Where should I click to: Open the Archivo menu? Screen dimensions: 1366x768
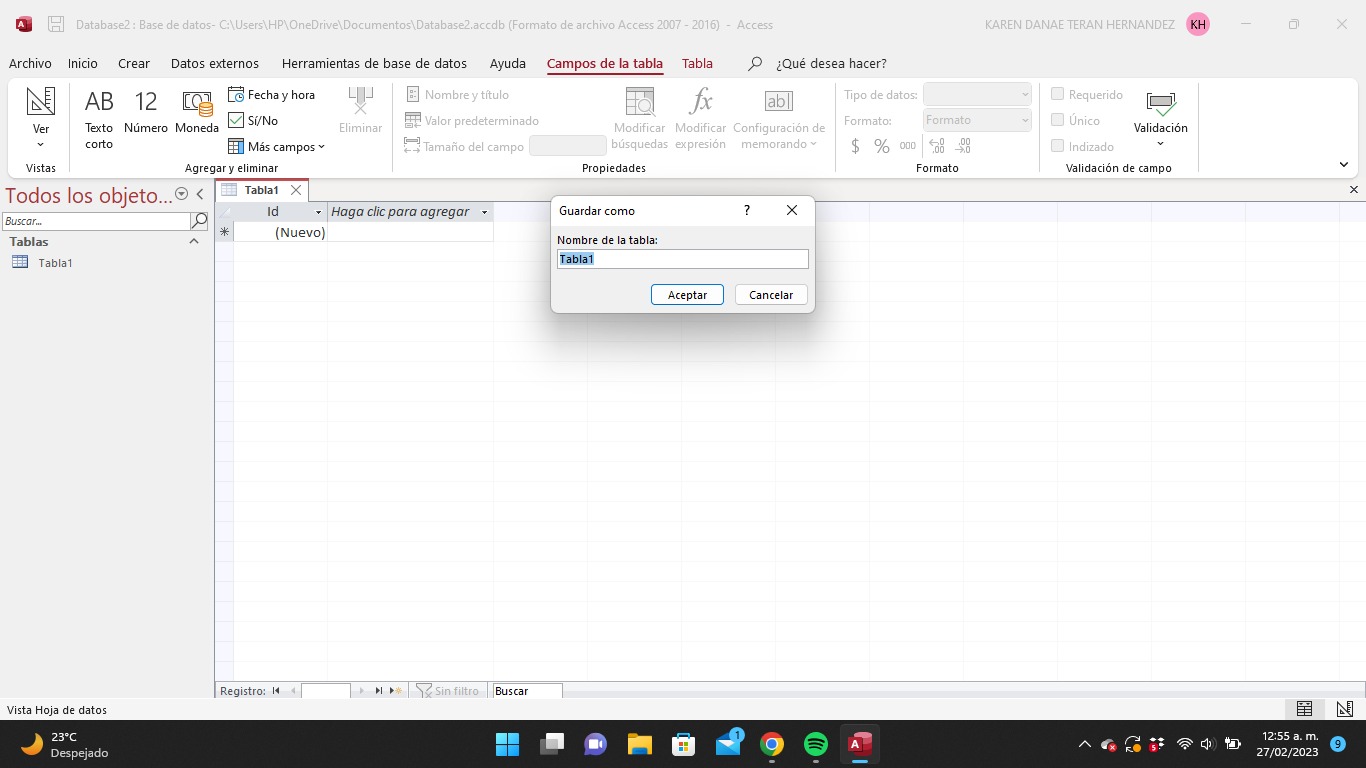pyautogui.click(x=30, y=63)
